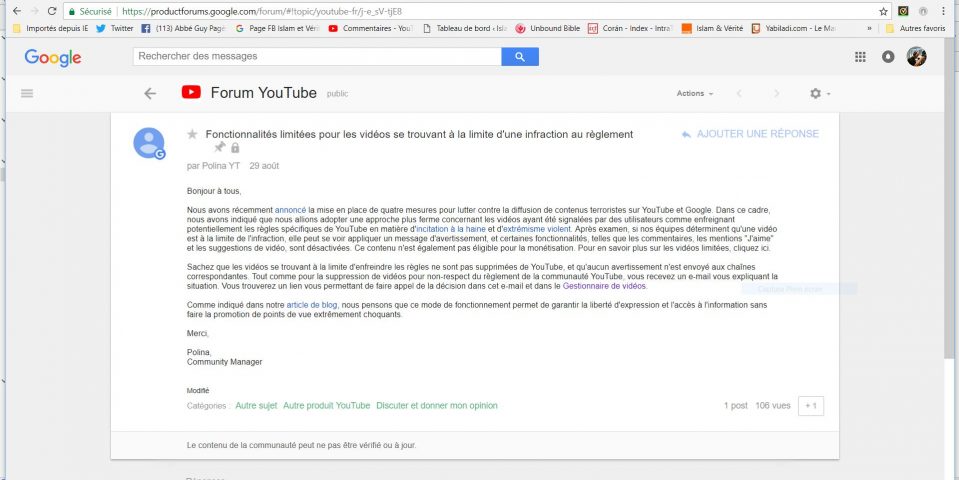Click the blue search magnifier button

click(x=520, y=56)
